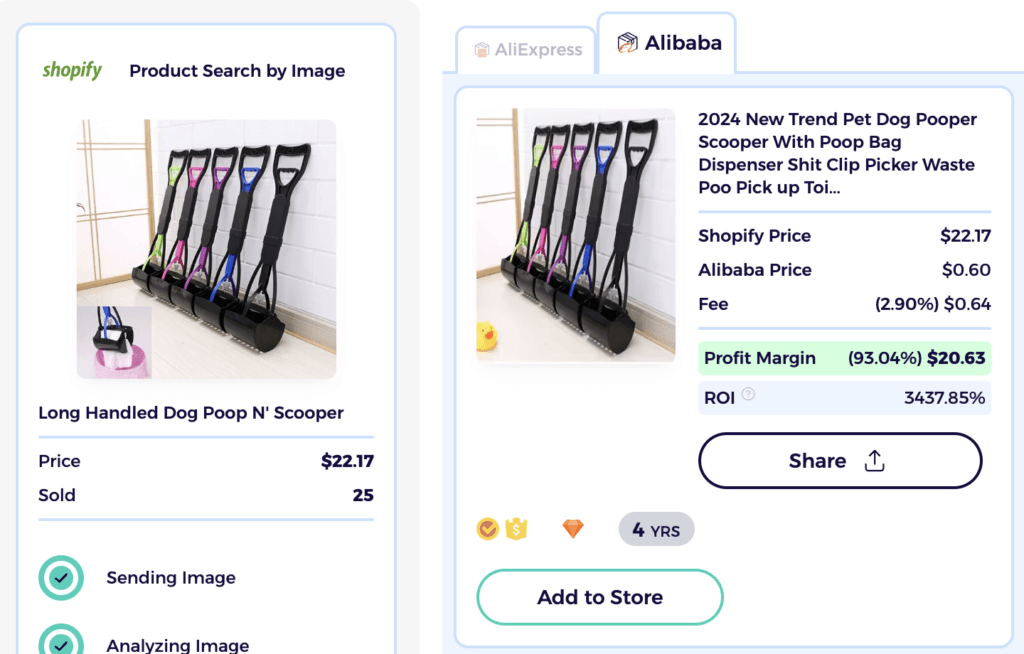Image resolution: width=1024 pixels, height=654 pixels.
Task: Click the Add to Store button
Action: point(599,597)
